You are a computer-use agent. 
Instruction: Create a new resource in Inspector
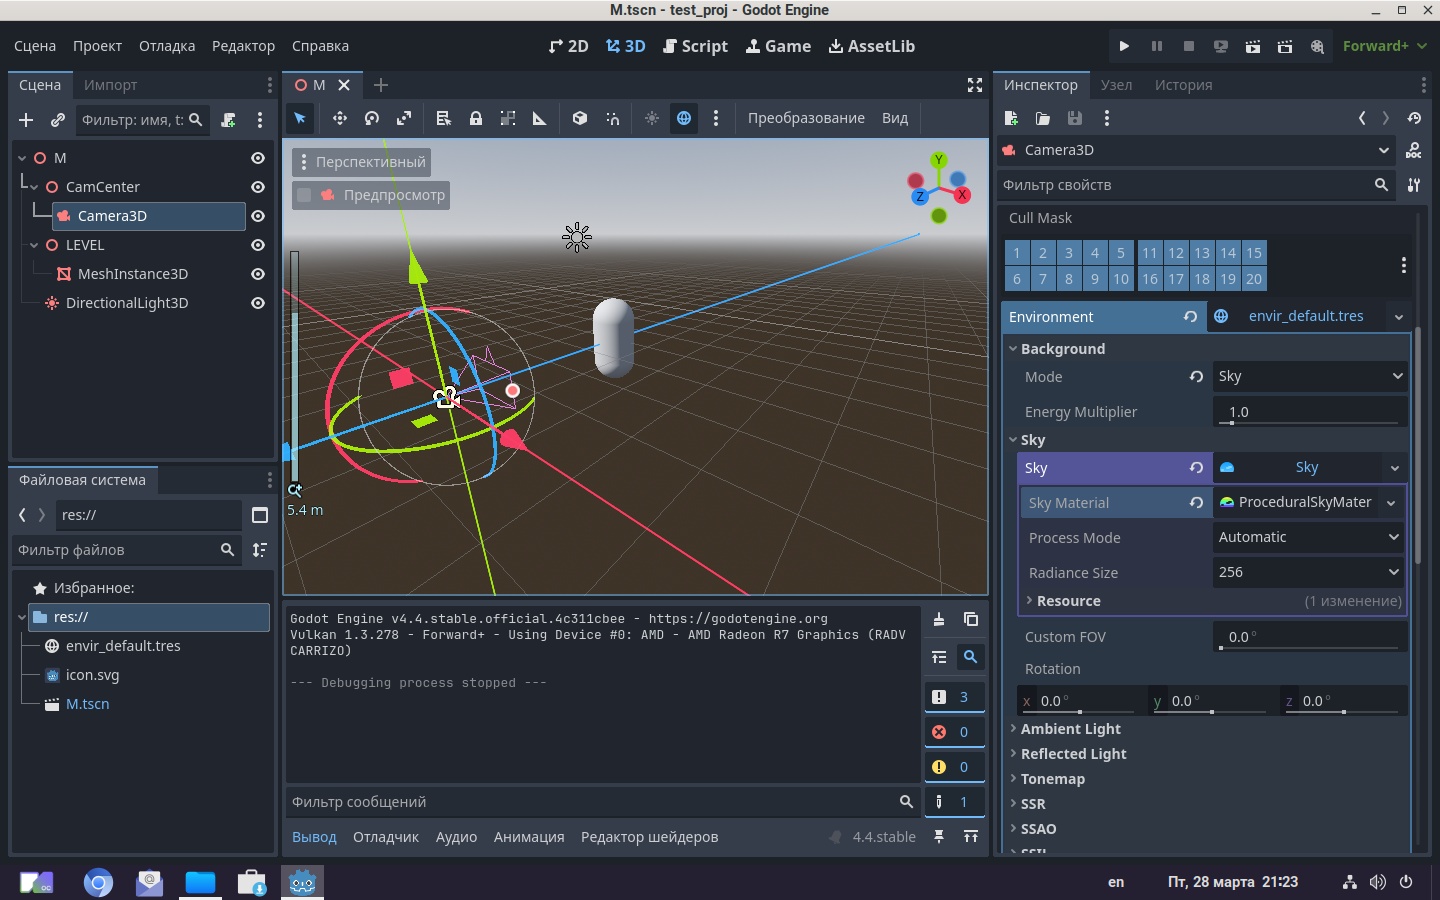point(1011,118)
